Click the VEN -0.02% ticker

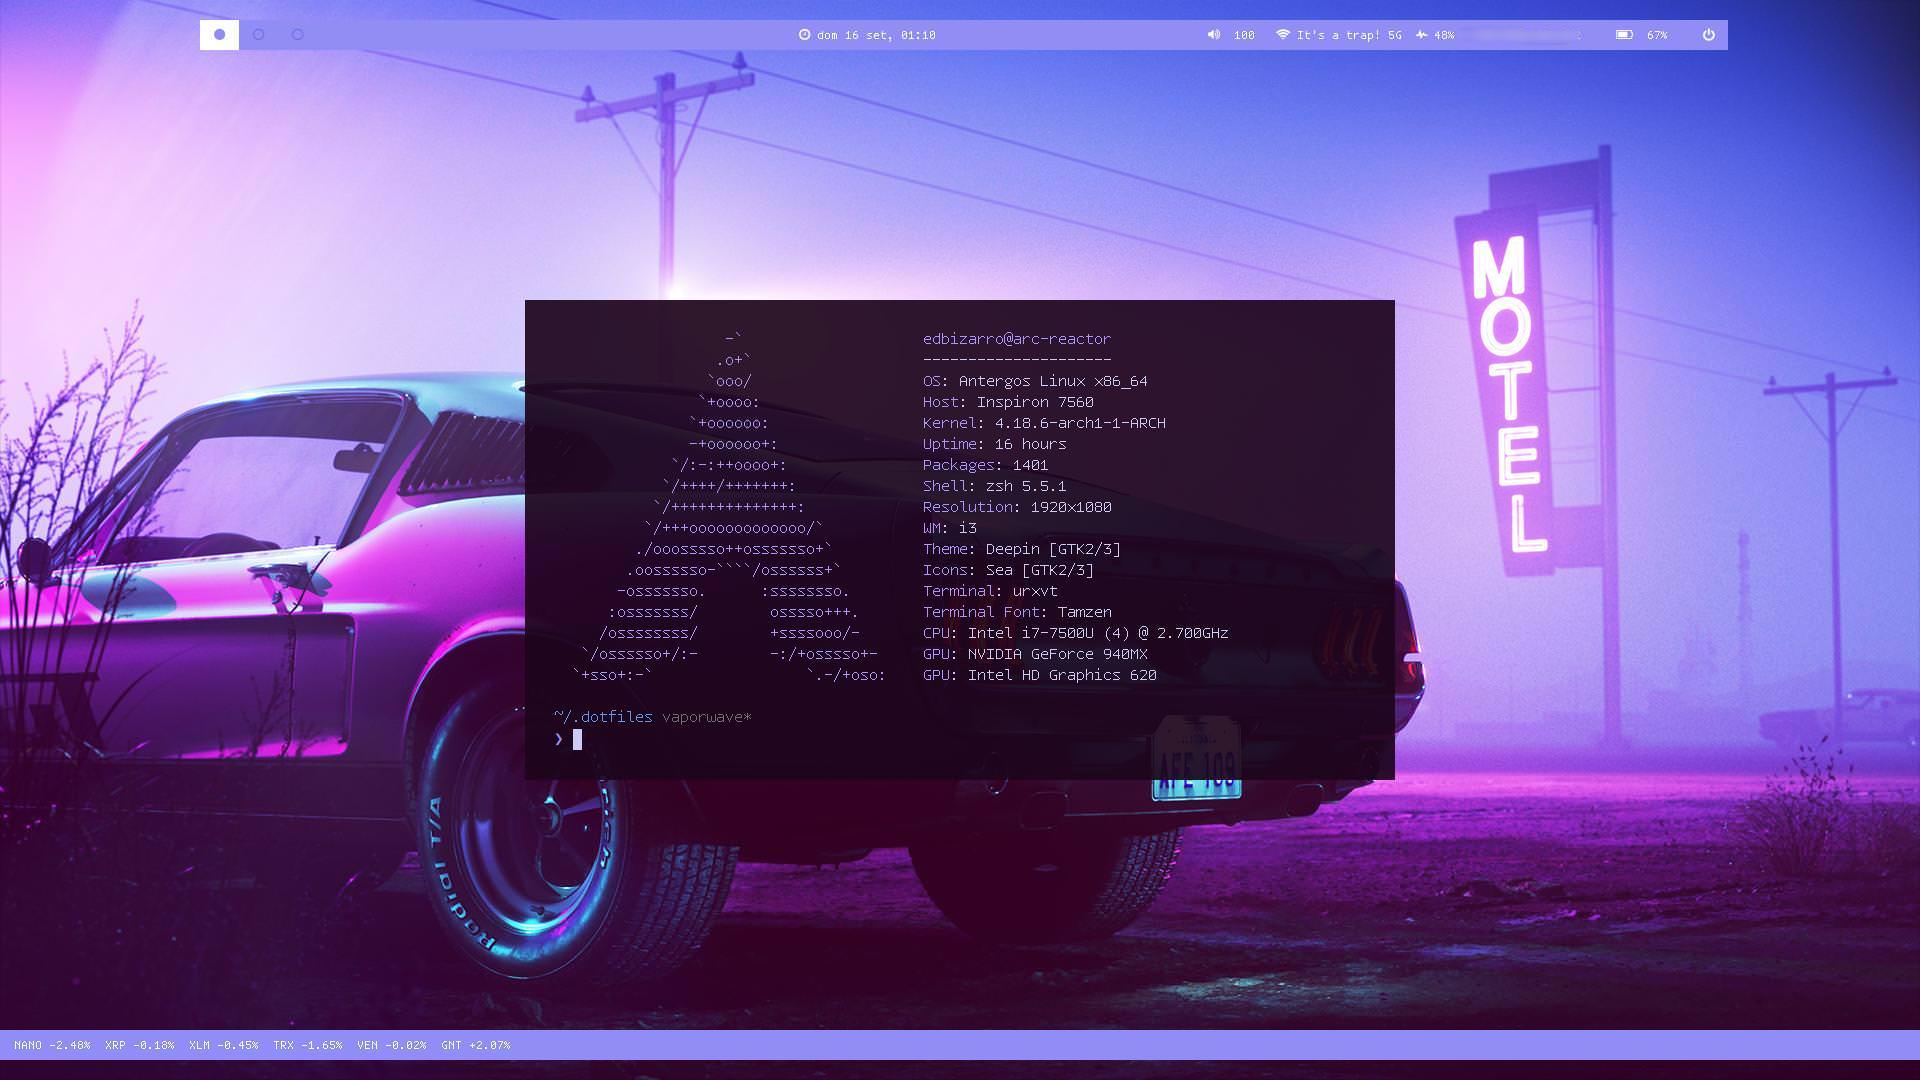click(391, 1045)
